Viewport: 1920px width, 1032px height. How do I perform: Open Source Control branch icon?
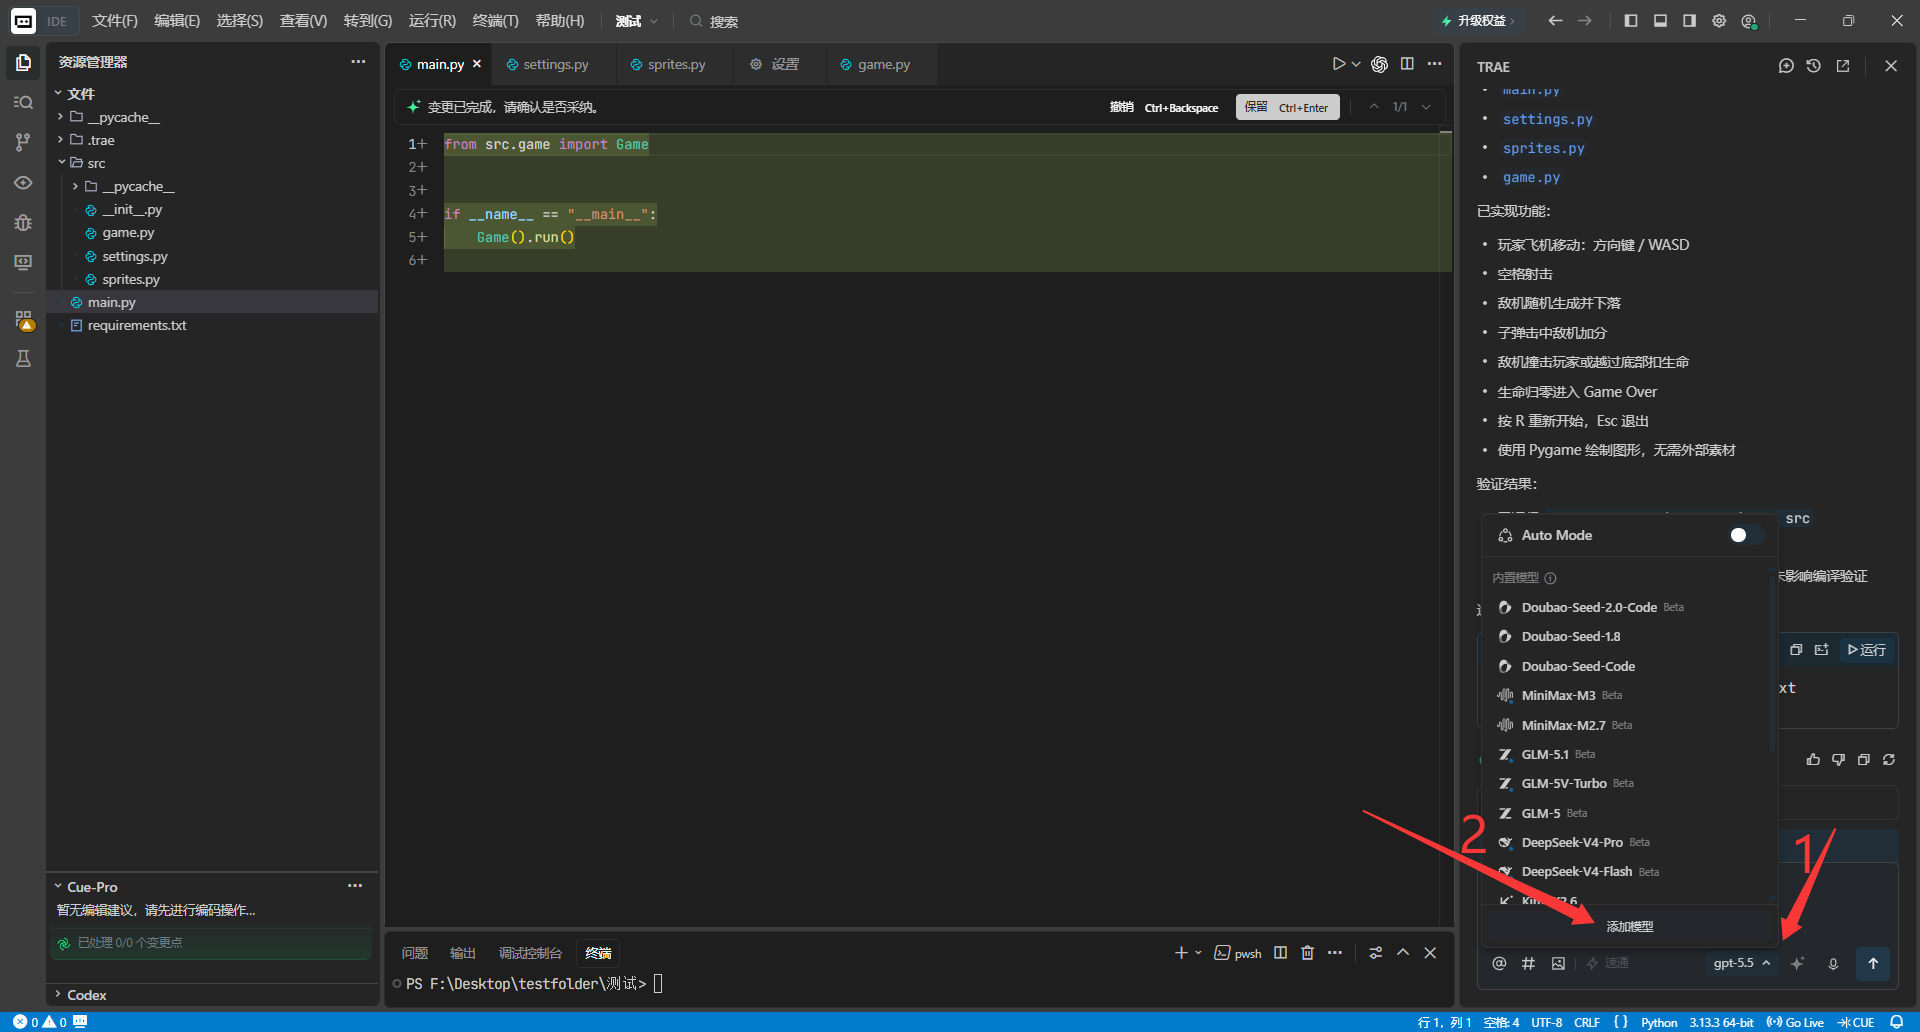(x=23, y=142)
